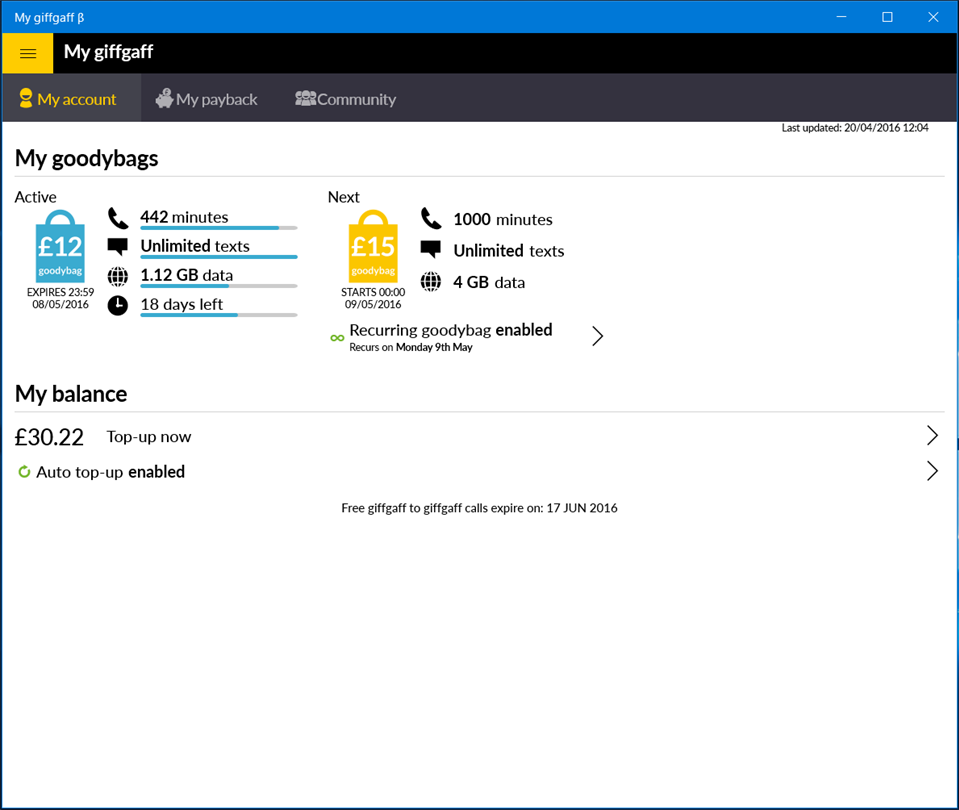Click Free giffgaff to giffgaff calls expiry text

point(480,508)
